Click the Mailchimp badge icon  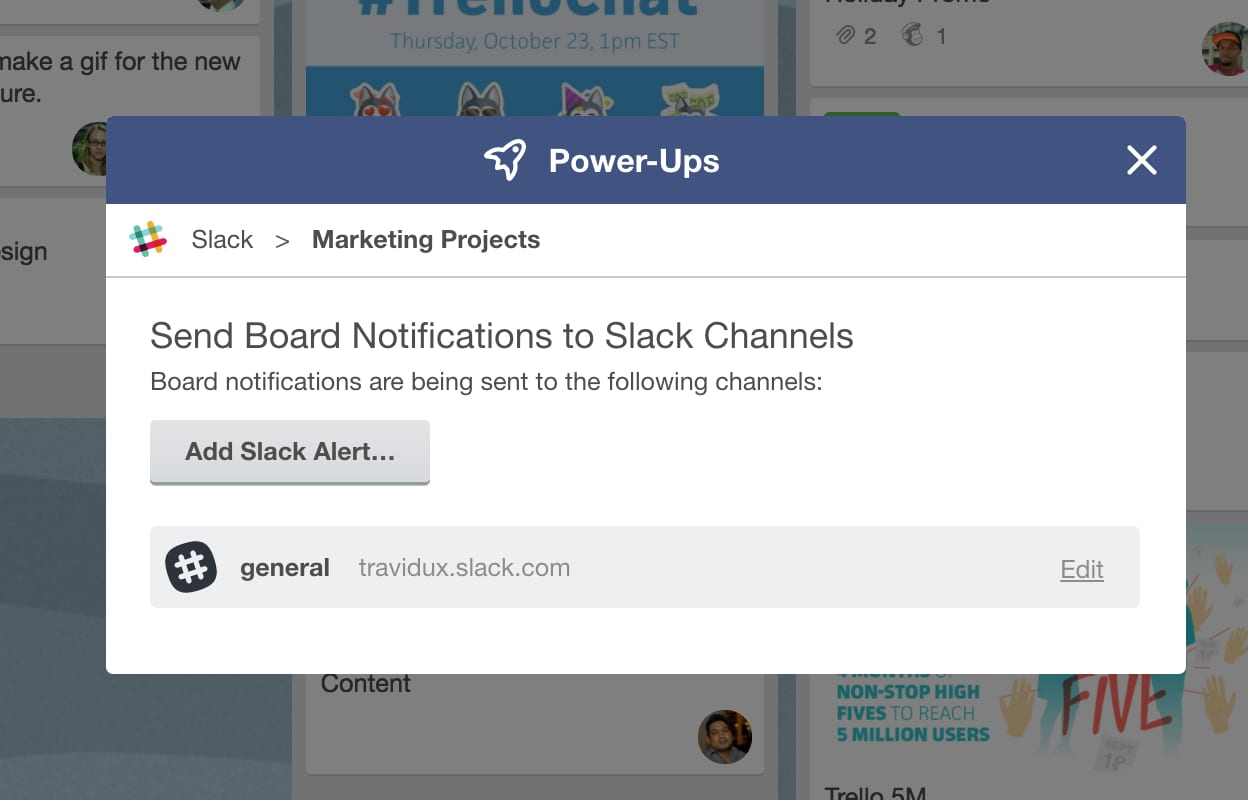click(x=912, y=36)
